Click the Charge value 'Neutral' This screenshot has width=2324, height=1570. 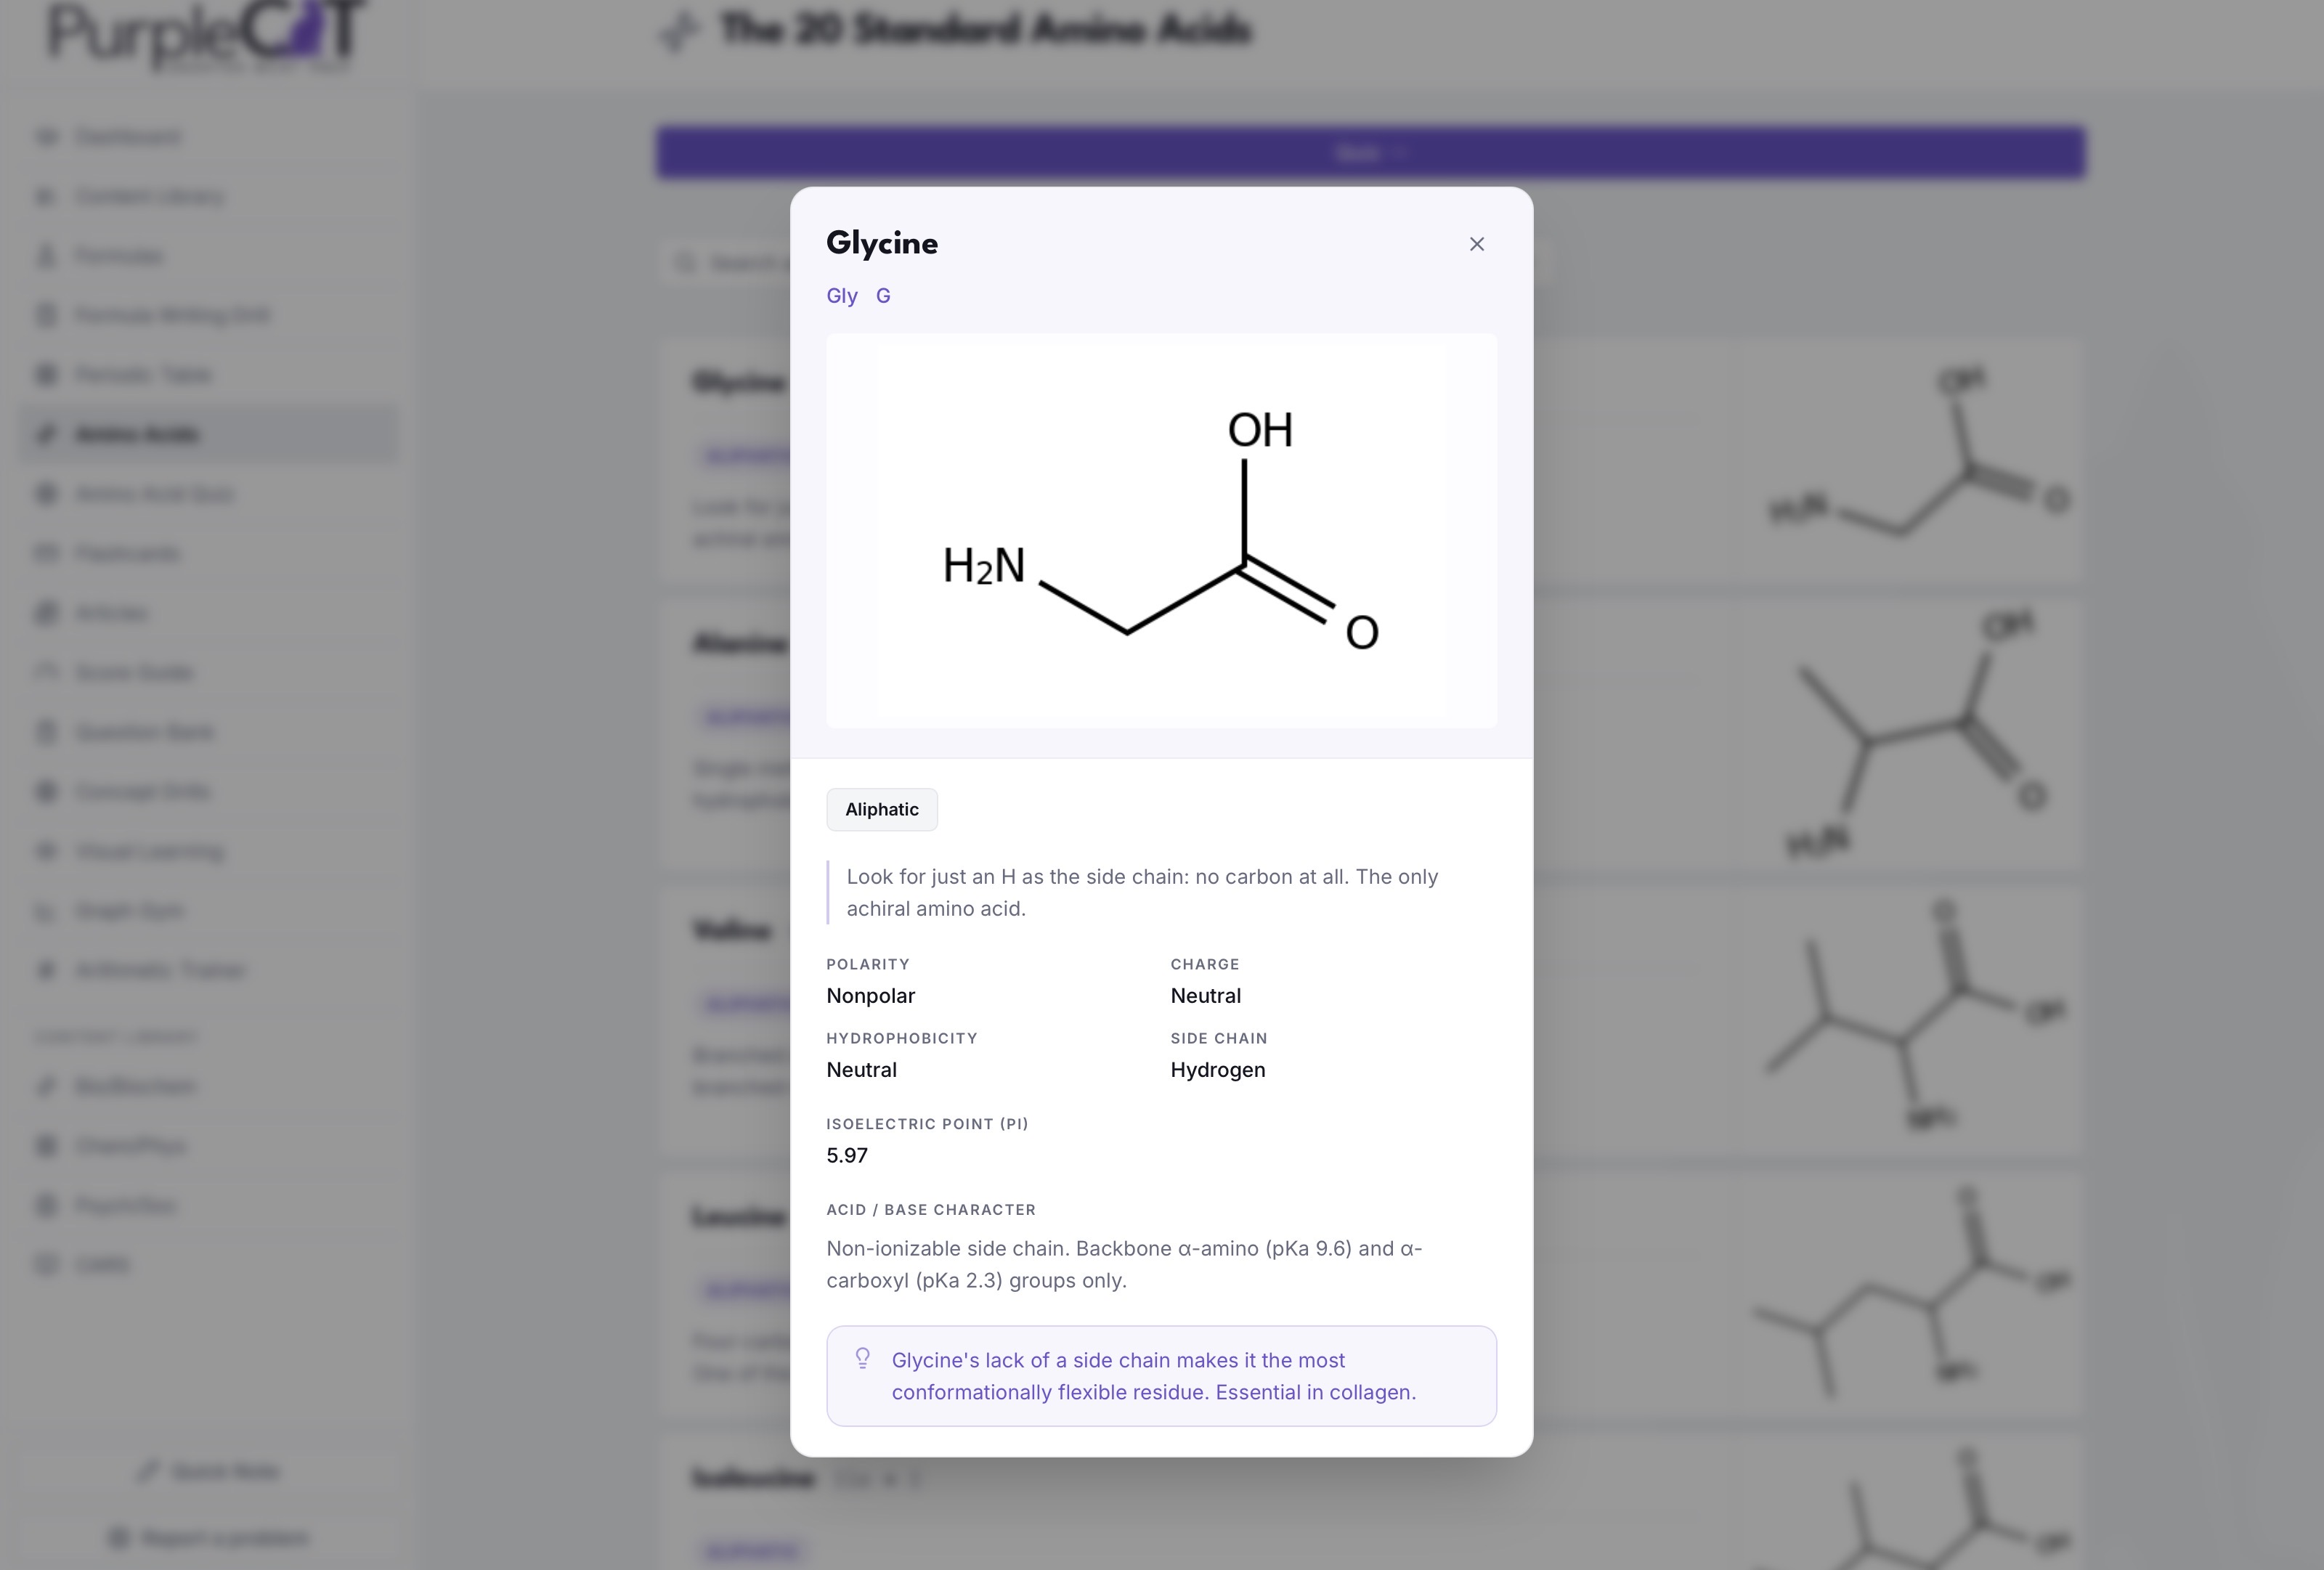coord(1205,996)
